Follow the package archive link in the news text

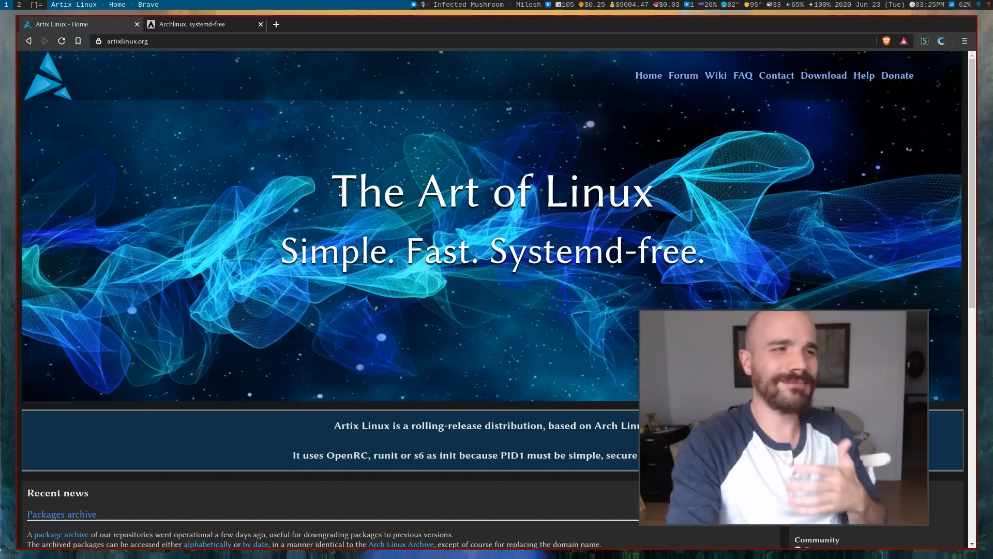pyautogui.click(x=61, y=535)
